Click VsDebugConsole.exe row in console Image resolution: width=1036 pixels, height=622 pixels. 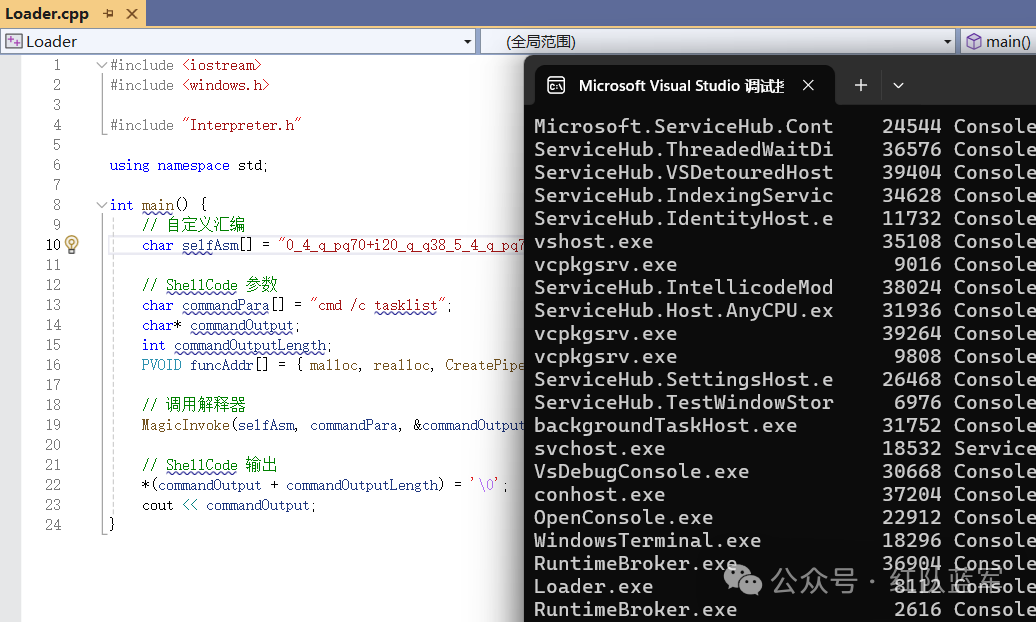point(642,471)
